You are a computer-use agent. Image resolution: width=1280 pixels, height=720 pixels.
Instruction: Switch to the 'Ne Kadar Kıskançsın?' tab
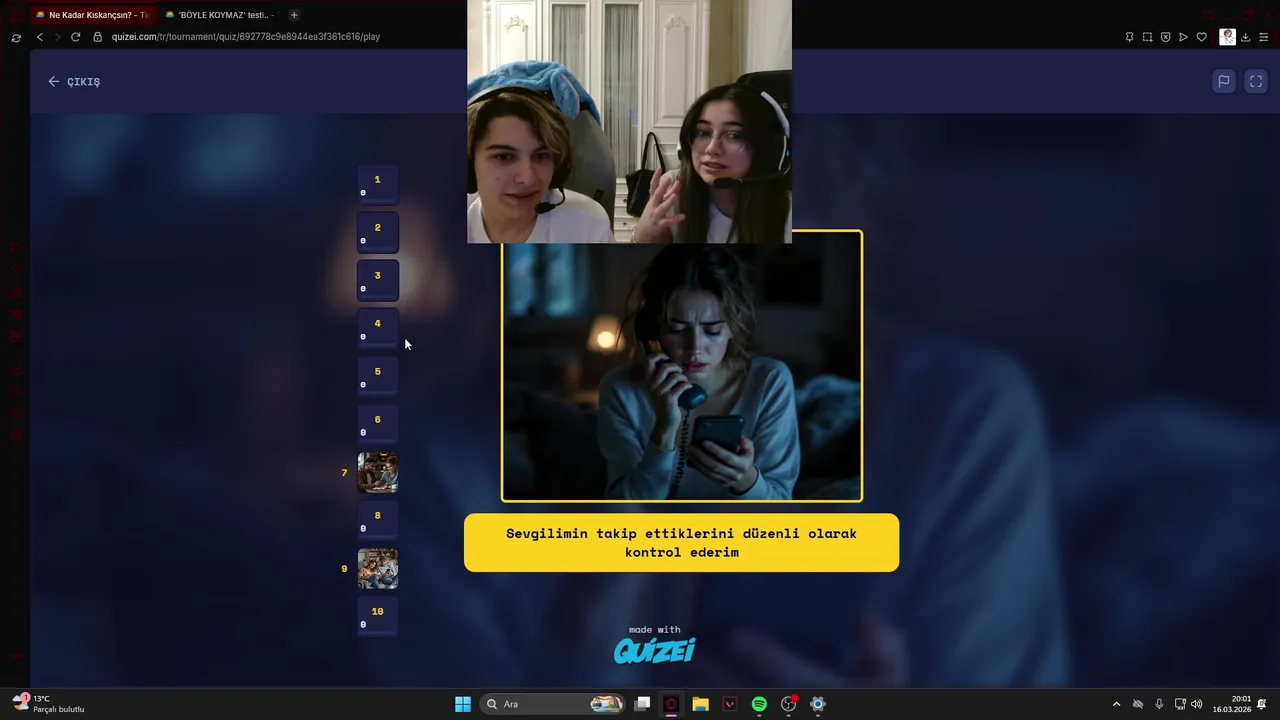click(92, 15)
